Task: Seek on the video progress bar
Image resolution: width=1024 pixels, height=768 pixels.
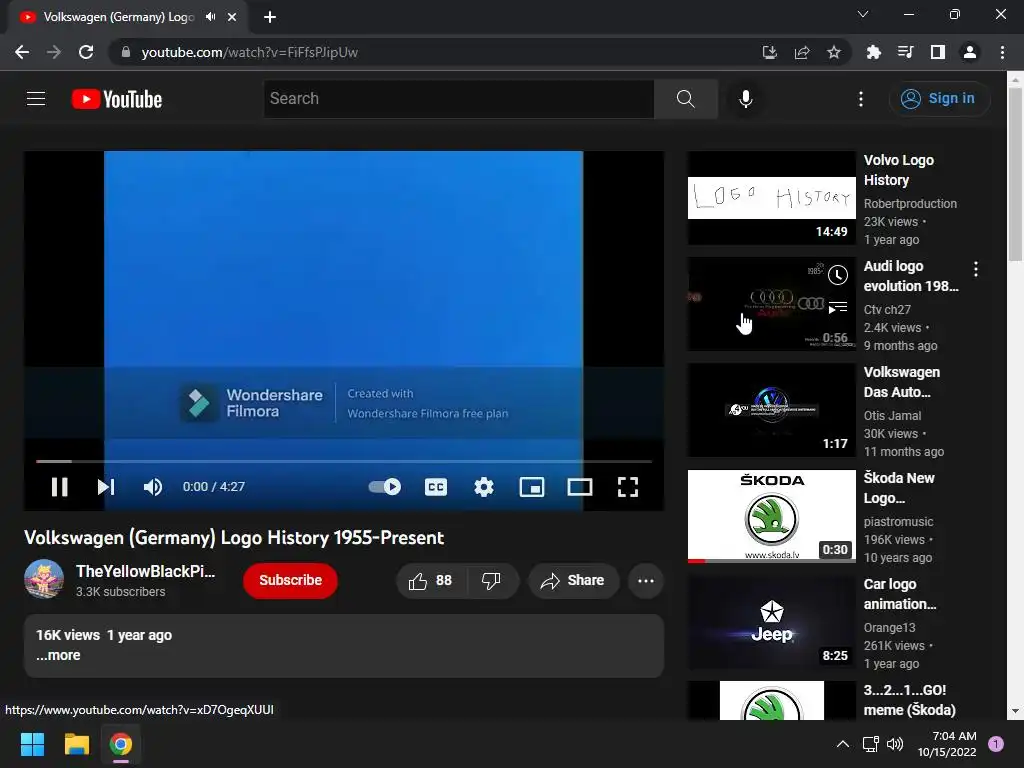Action: 344,461
